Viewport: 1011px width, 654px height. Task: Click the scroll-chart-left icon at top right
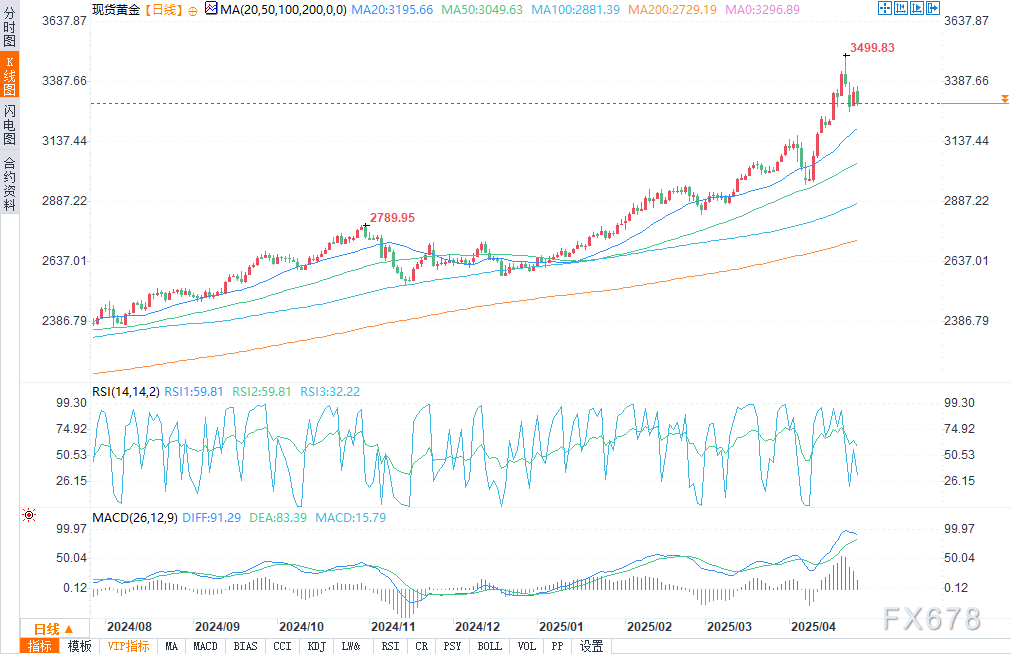[901, 8]
